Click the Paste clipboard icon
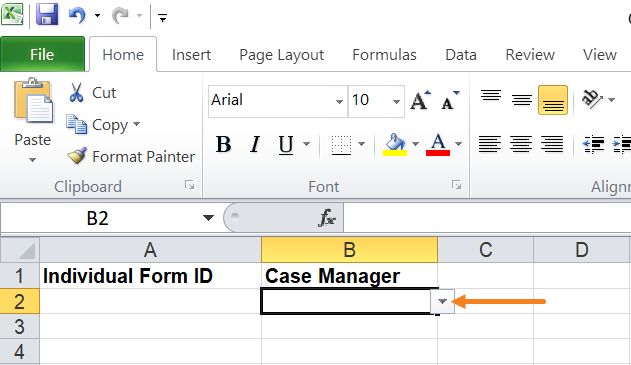Image resolution: width=631 pixels, height=365 pixels. point(33,101)
